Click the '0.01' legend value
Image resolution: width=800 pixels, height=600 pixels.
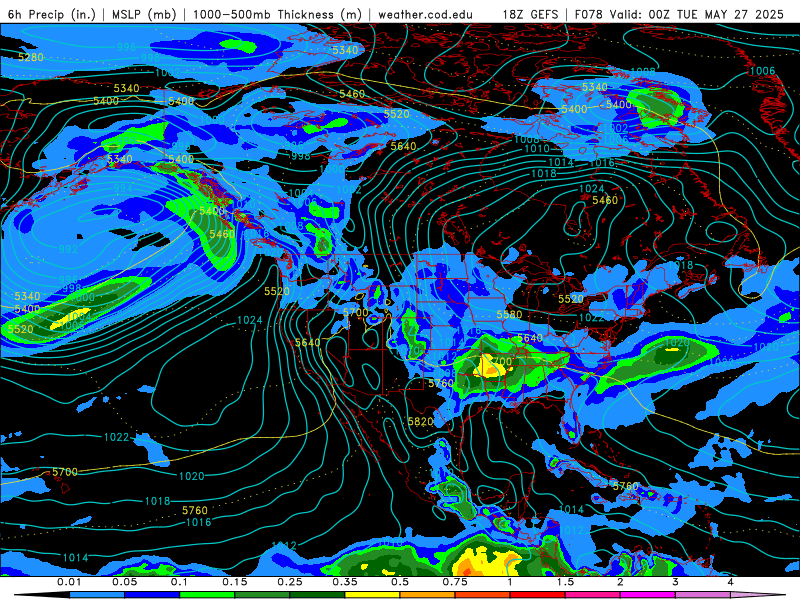click(x=69, y=582)
